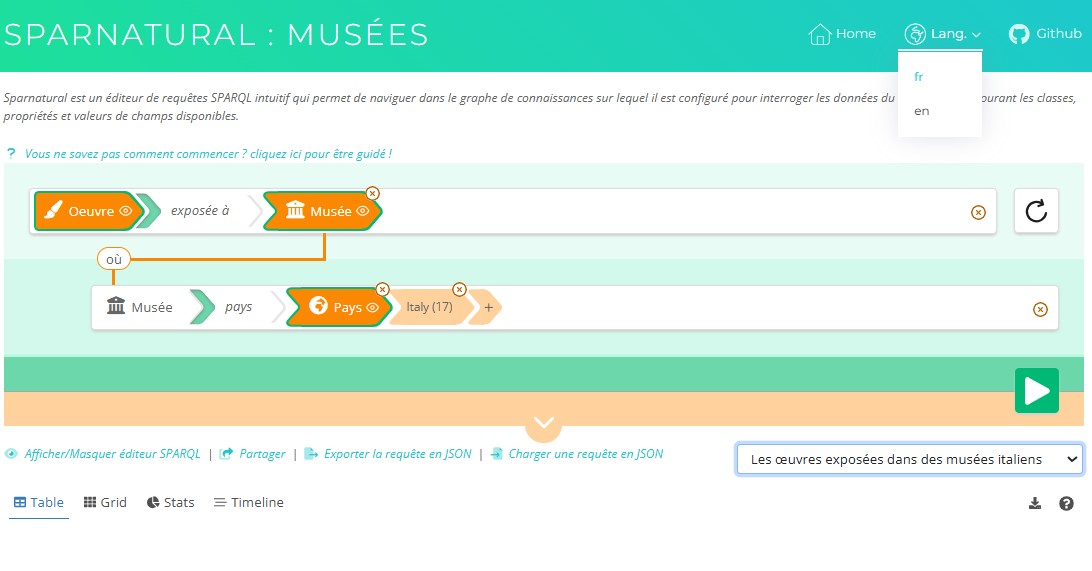Switch to the Stats tab
The height and width of the screenshot is (571, 1092).
pyautogui.click(x=171, y=502)
